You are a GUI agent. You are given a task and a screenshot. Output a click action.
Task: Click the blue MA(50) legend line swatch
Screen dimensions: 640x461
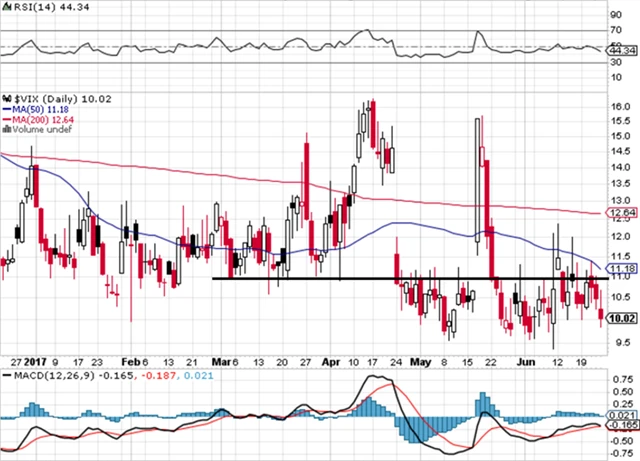pos(8,108)
